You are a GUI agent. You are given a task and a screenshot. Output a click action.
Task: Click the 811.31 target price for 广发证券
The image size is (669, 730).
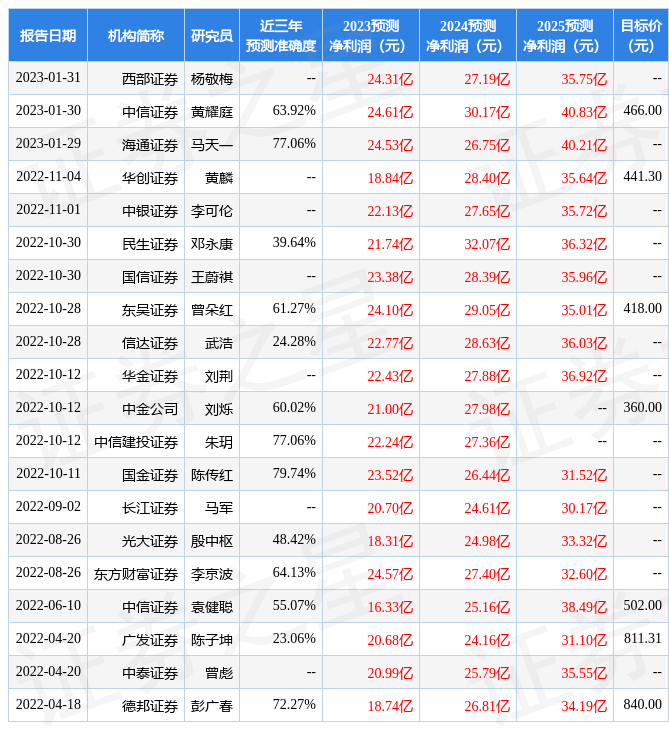pos(642,639)
